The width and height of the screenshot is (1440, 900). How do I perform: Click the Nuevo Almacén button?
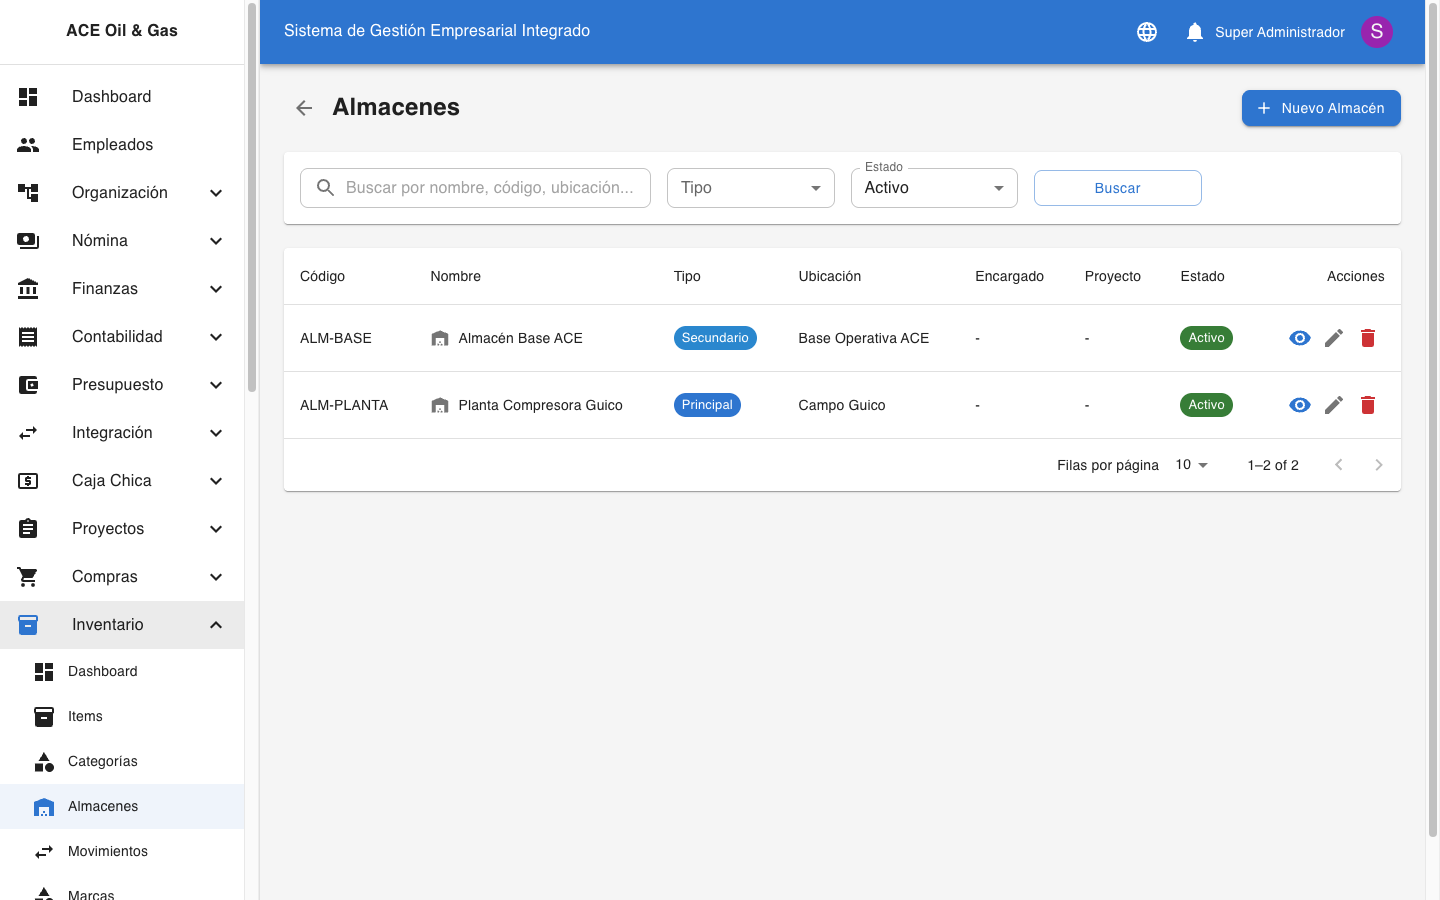(1320, 108)
